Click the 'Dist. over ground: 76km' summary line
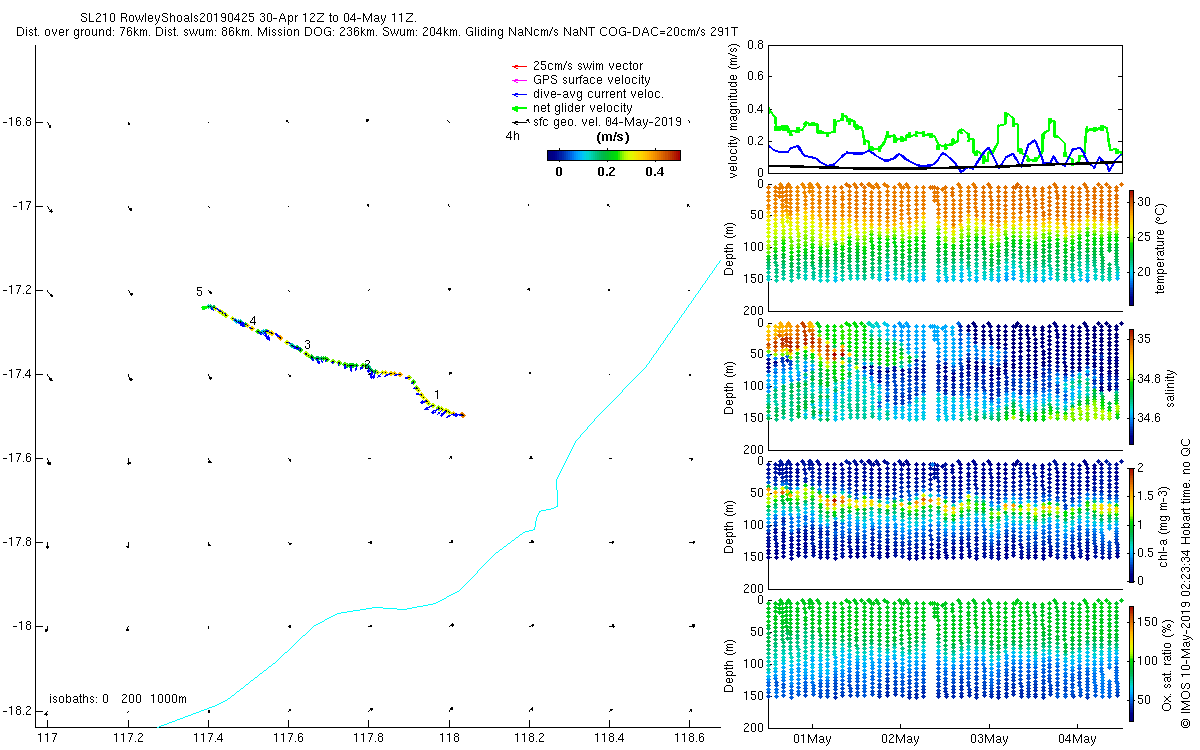This screenshot has width=1200, height=750. click(378, 32)
